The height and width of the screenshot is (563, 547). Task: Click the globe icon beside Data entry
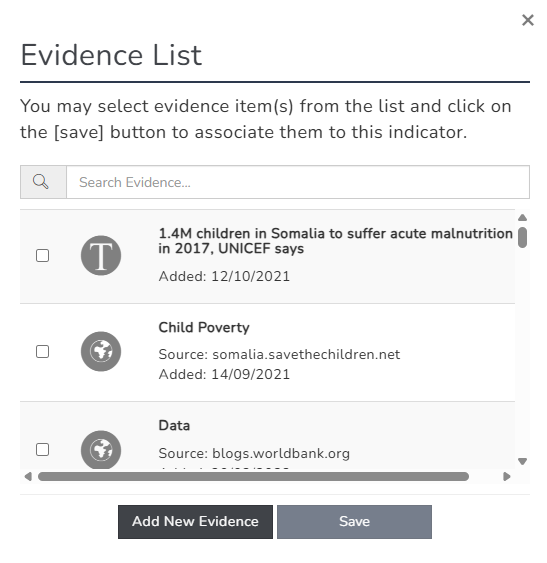click(101, 450)
